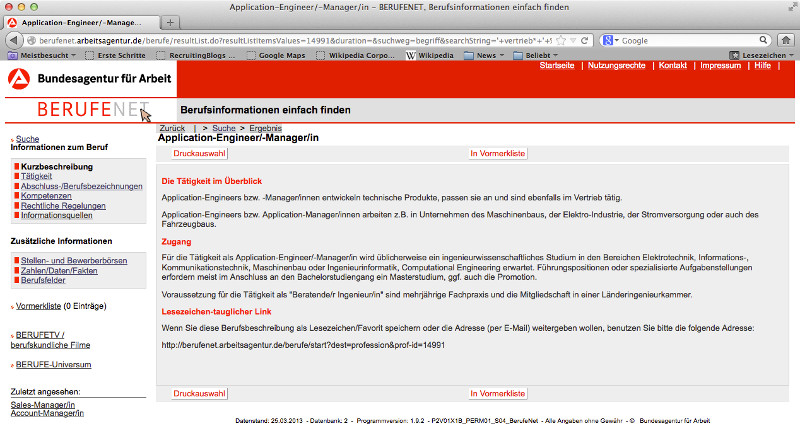Open the RecruitingBlogs bookmark
This screenshot has height=426, width=800.
click(x=196, y=55)
